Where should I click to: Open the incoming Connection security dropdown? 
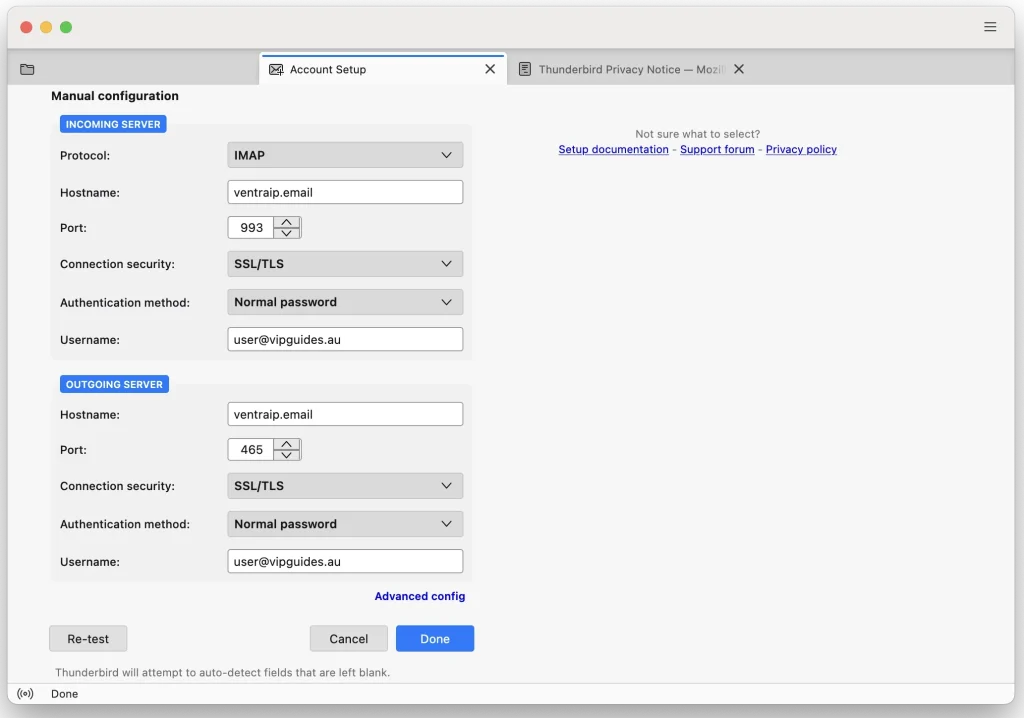pos(344,263)
